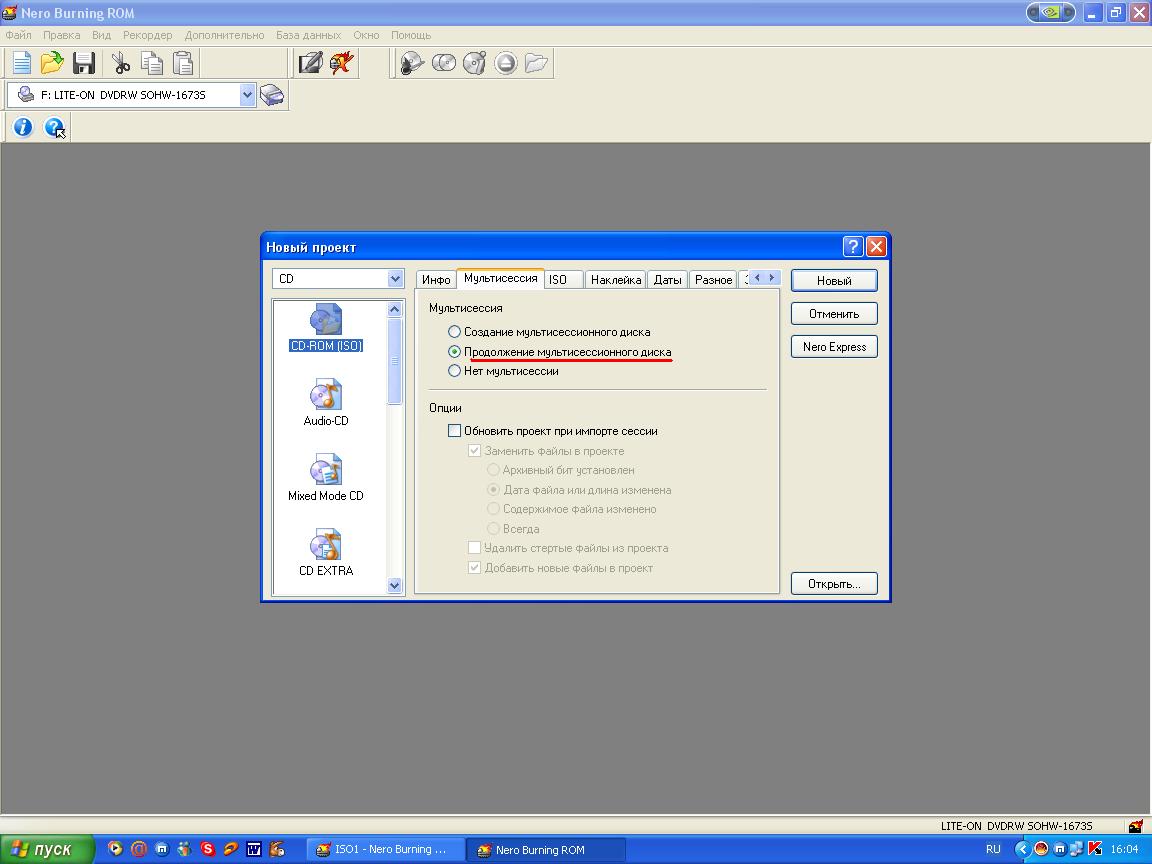Select the CD EXTRA project type

326,552
